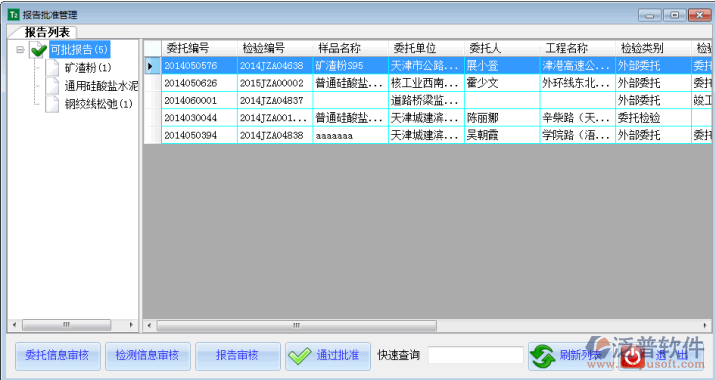Click the document icon next to 矿渣粉(1)
This screenshot has width=715, height=380.
(x=52, y=68)
